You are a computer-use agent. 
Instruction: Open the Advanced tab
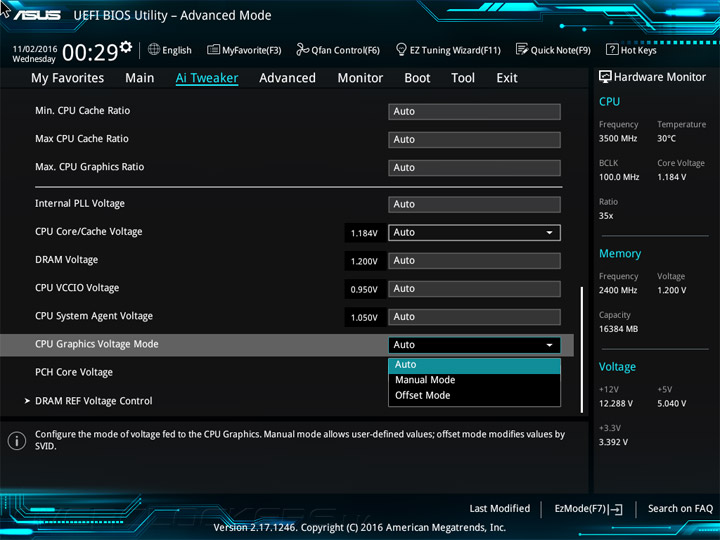pyautogui.click(x=287, y=78)
